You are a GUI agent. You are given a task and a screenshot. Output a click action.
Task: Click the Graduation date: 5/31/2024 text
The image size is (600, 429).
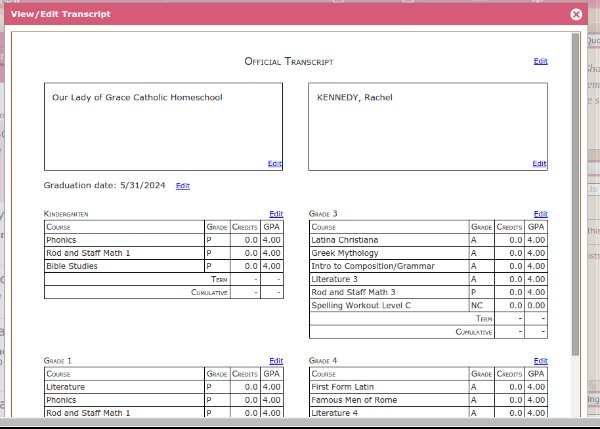tap(104, 185)
